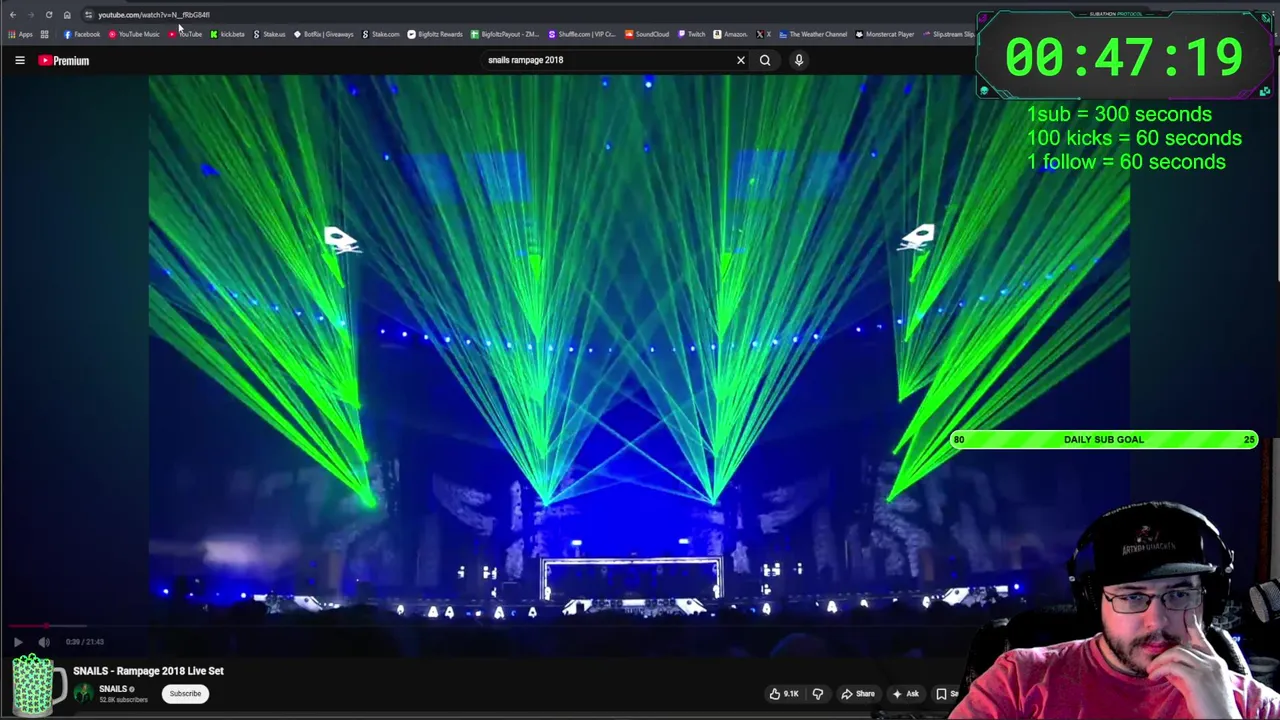Open the SoundCloud bookmark
Screen dimensions: 1280x720
(x=647, y=35)
